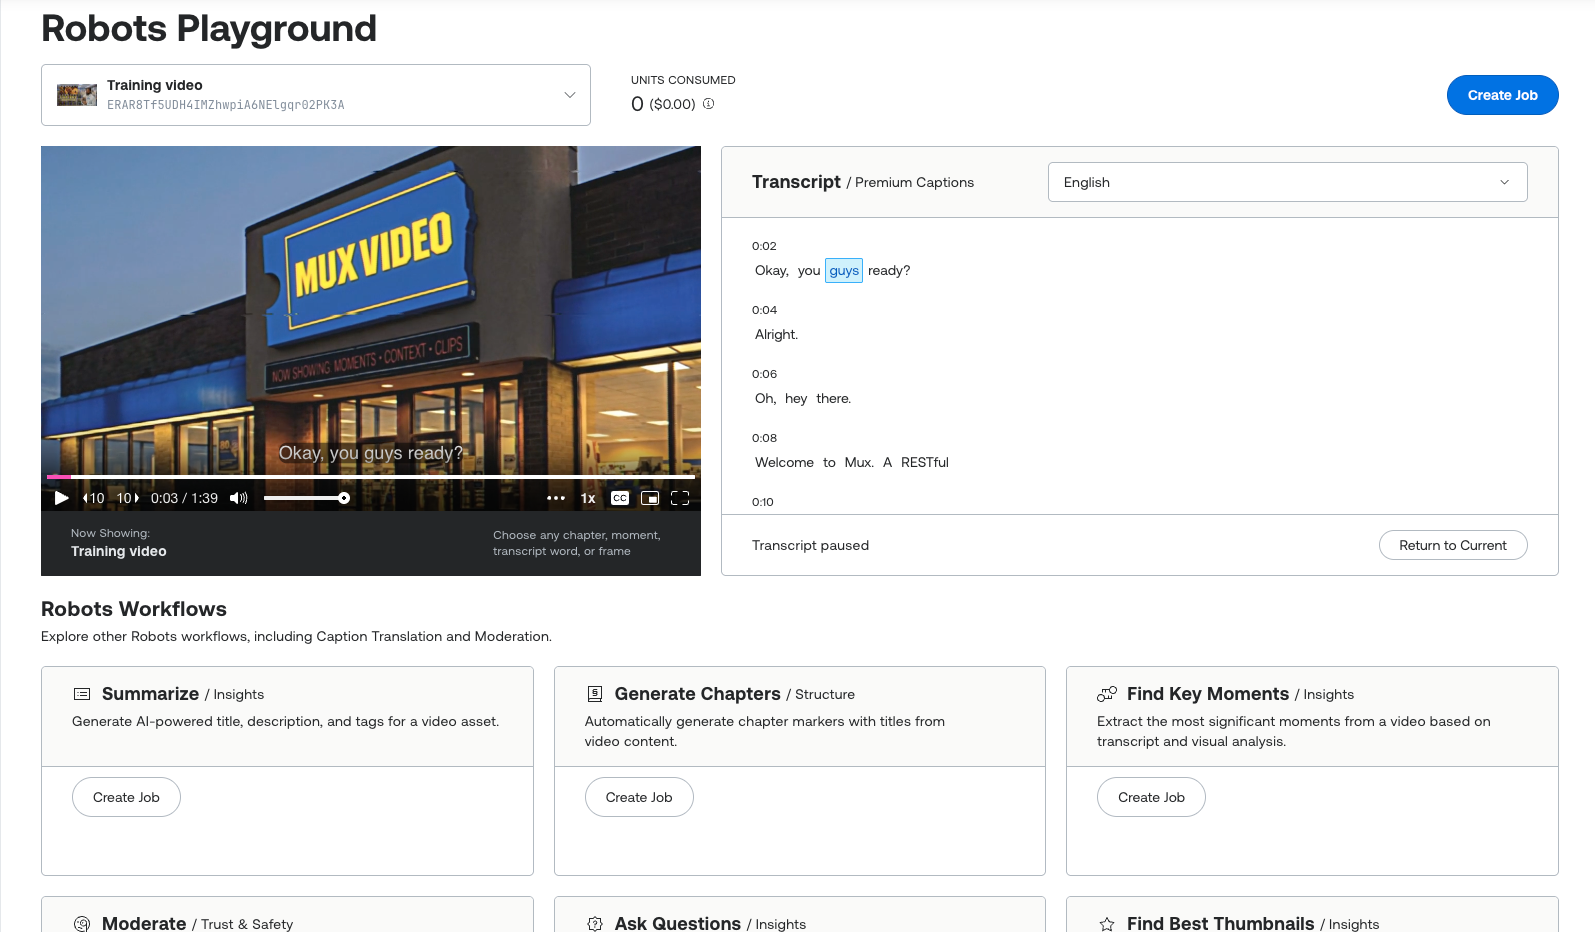Image resolution: width=1595 pixels, height=932 pixels.
Task: Click transcript word hey
Action: (796, 399)
